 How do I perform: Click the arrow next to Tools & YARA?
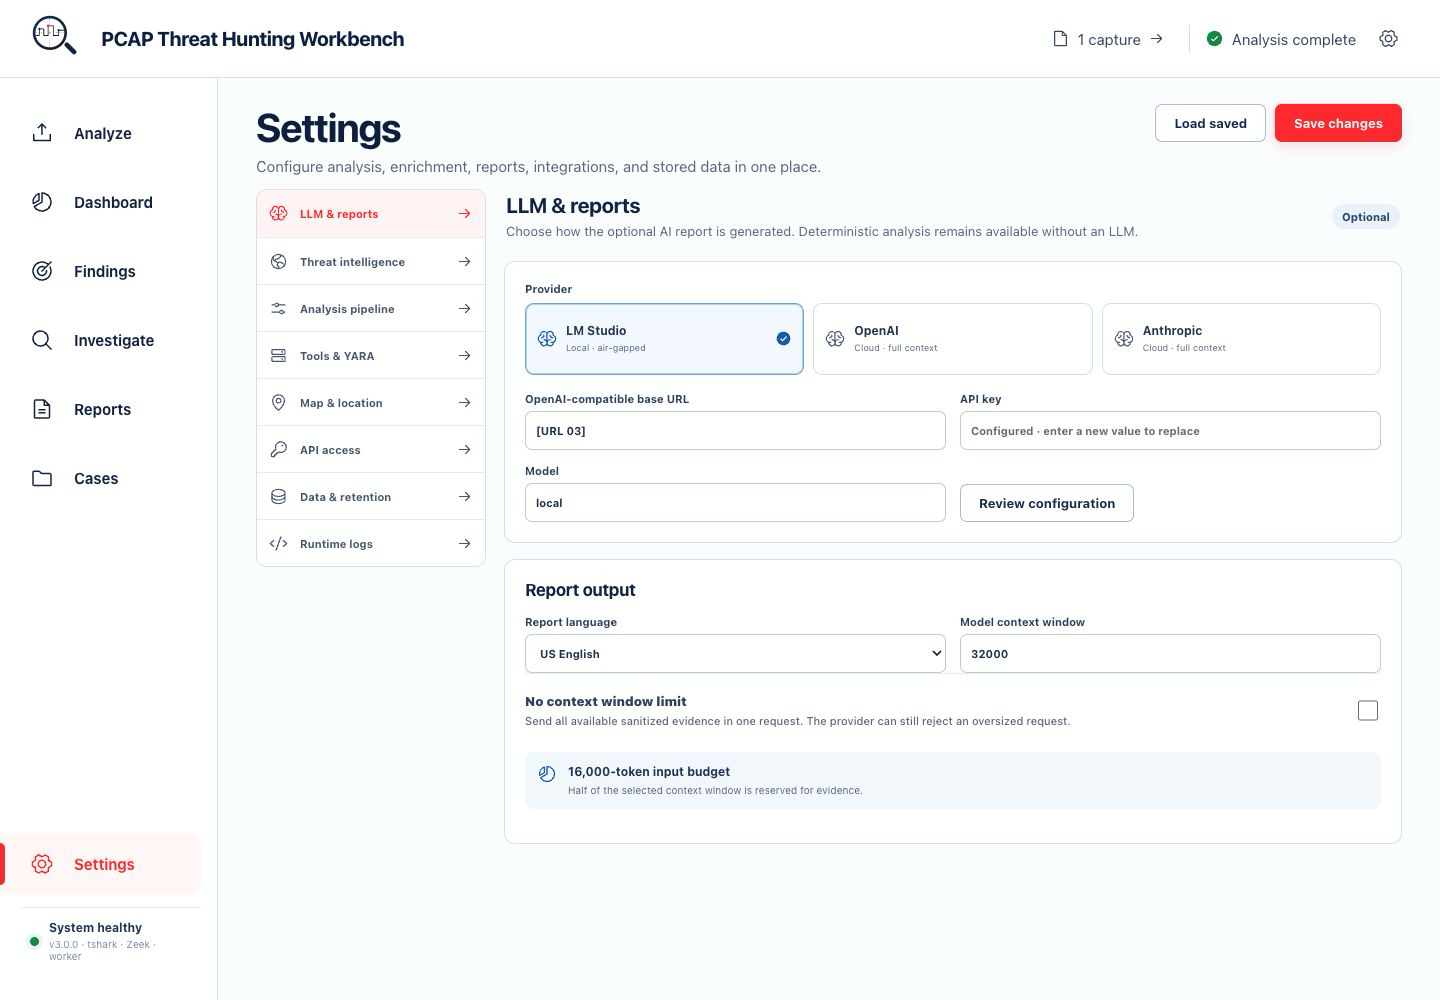tap(464, 356)
